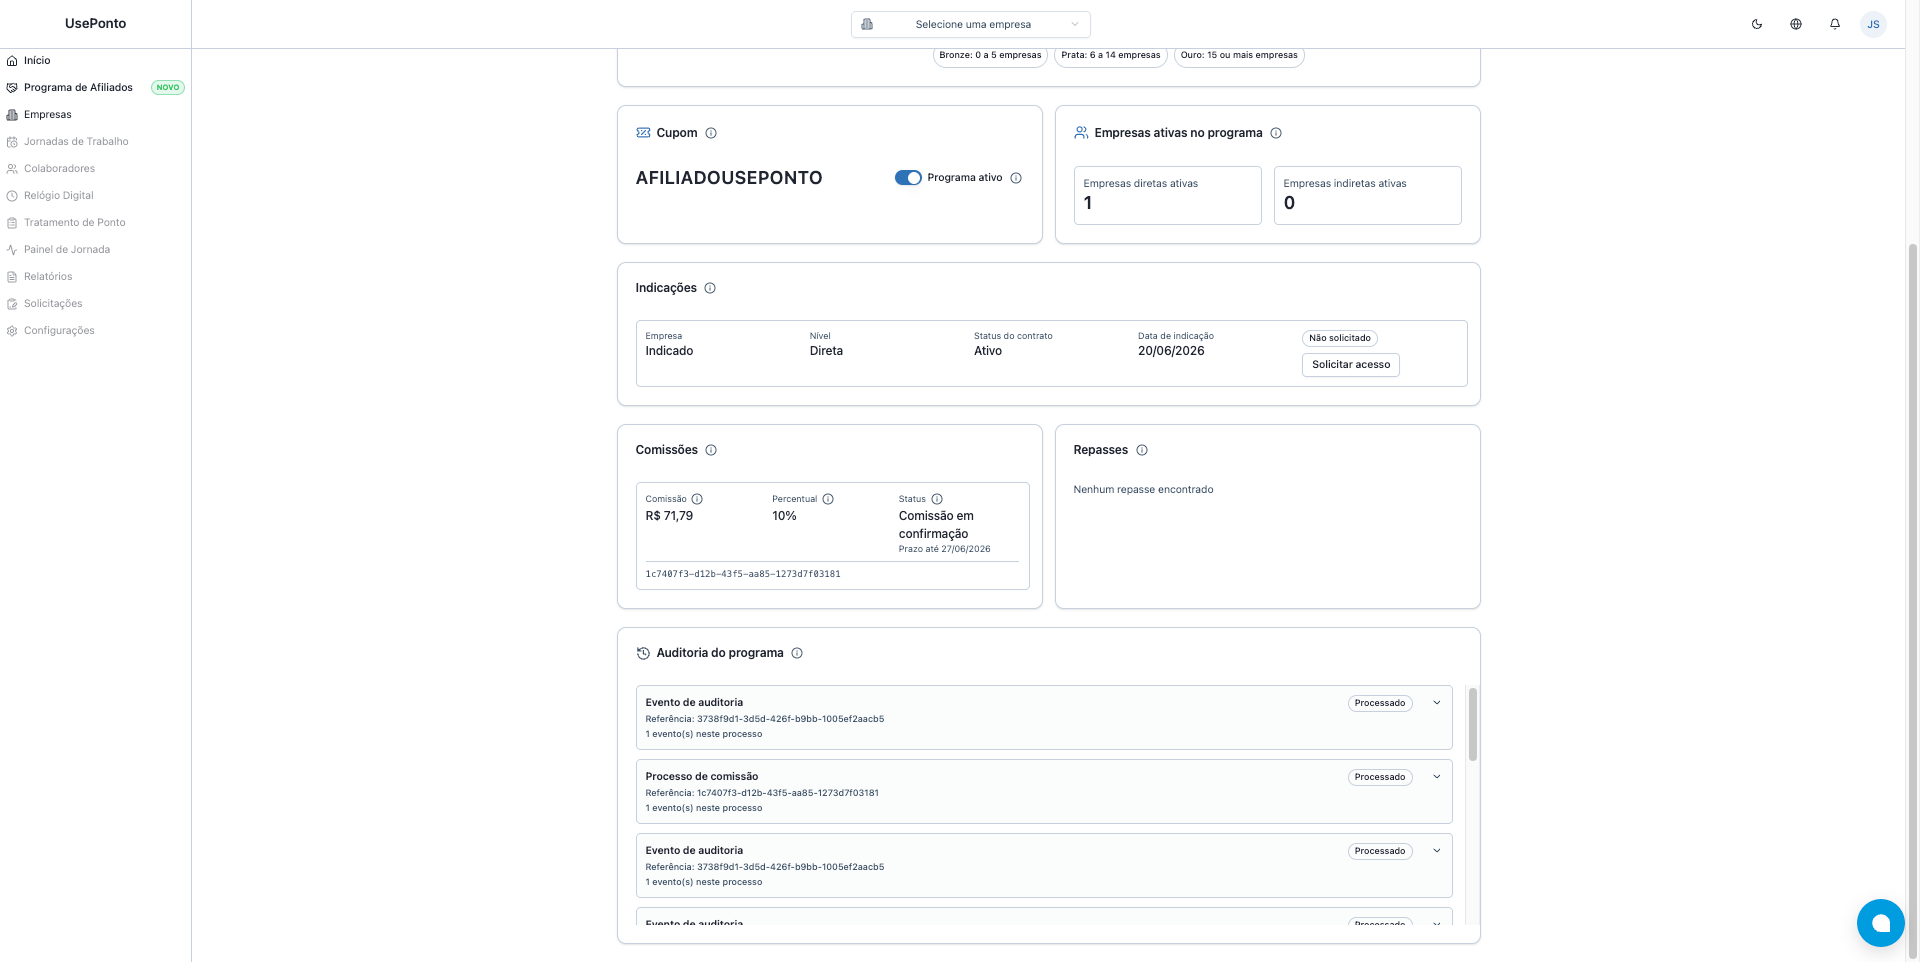The image size is (1920, 962).
Task: Toggle dark mode with the moon icon
Action: 1757,24
